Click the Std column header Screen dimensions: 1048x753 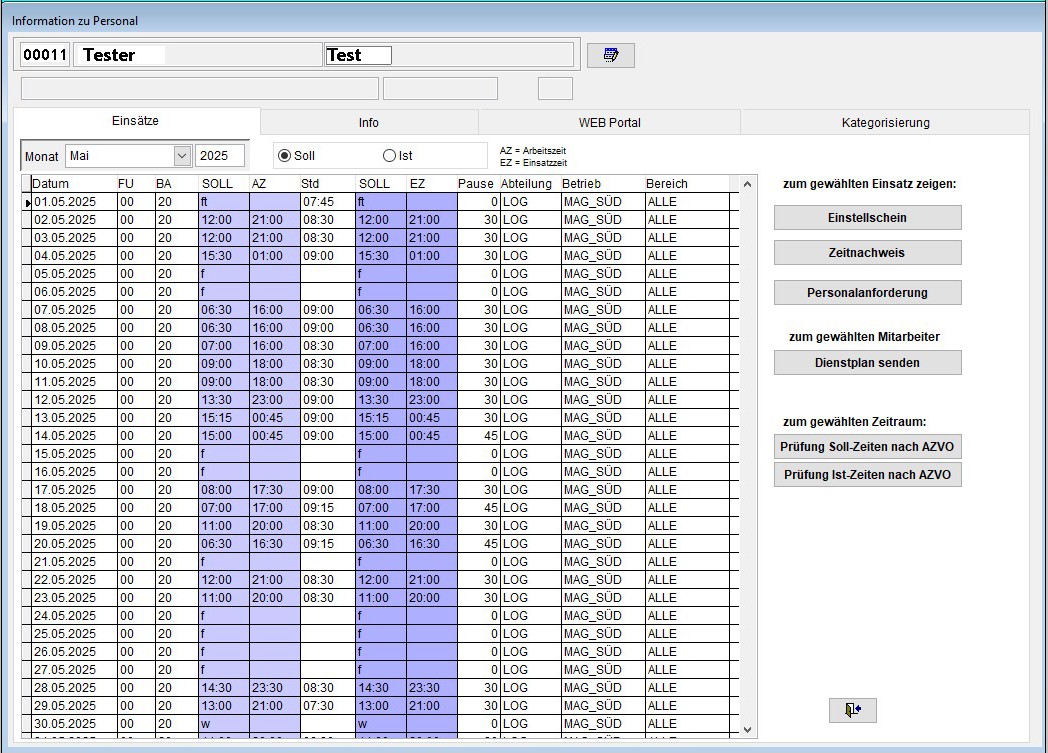click(328, 184)
